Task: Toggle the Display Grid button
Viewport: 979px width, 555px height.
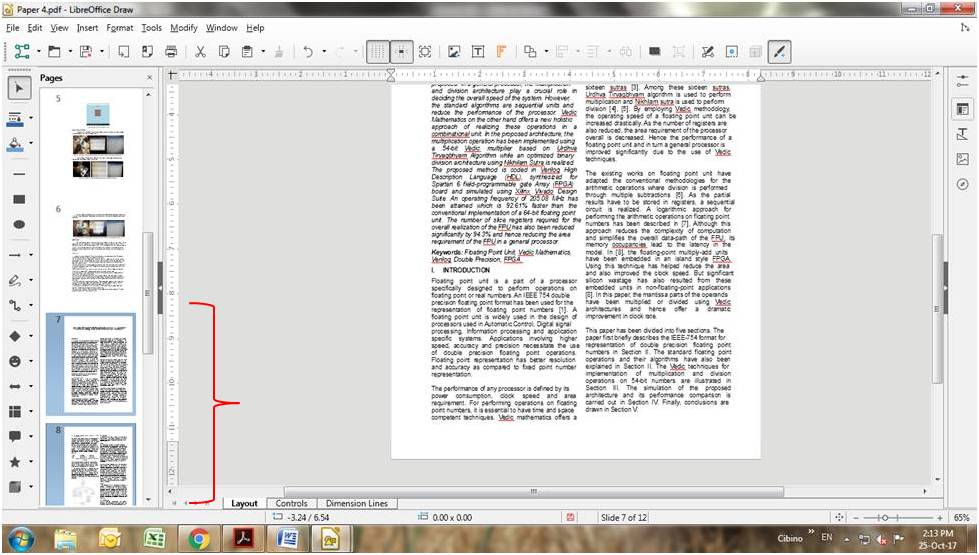Action: 378,52
